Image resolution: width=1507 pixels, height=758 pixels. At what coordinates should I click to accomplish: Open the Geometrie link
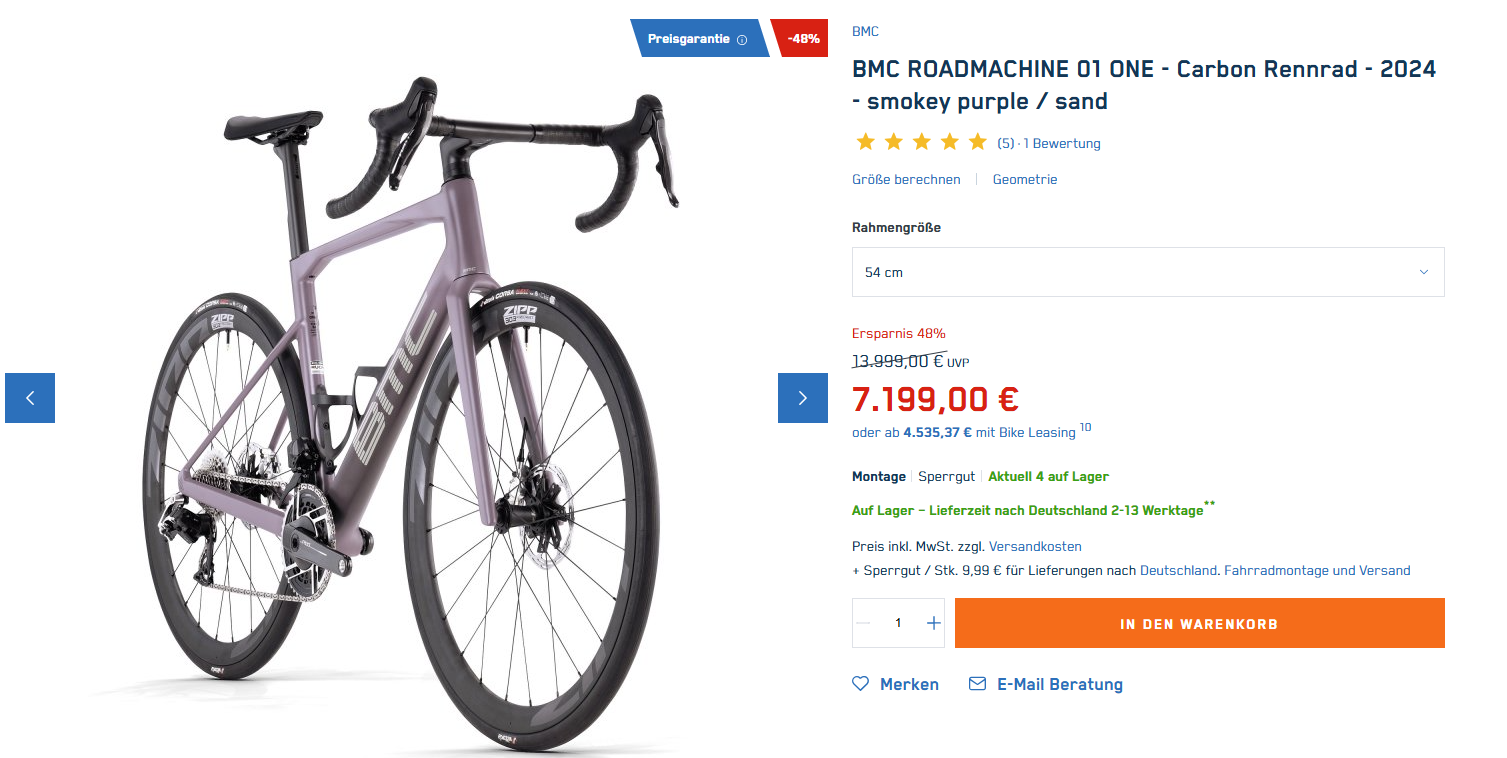coord(1024,180)
